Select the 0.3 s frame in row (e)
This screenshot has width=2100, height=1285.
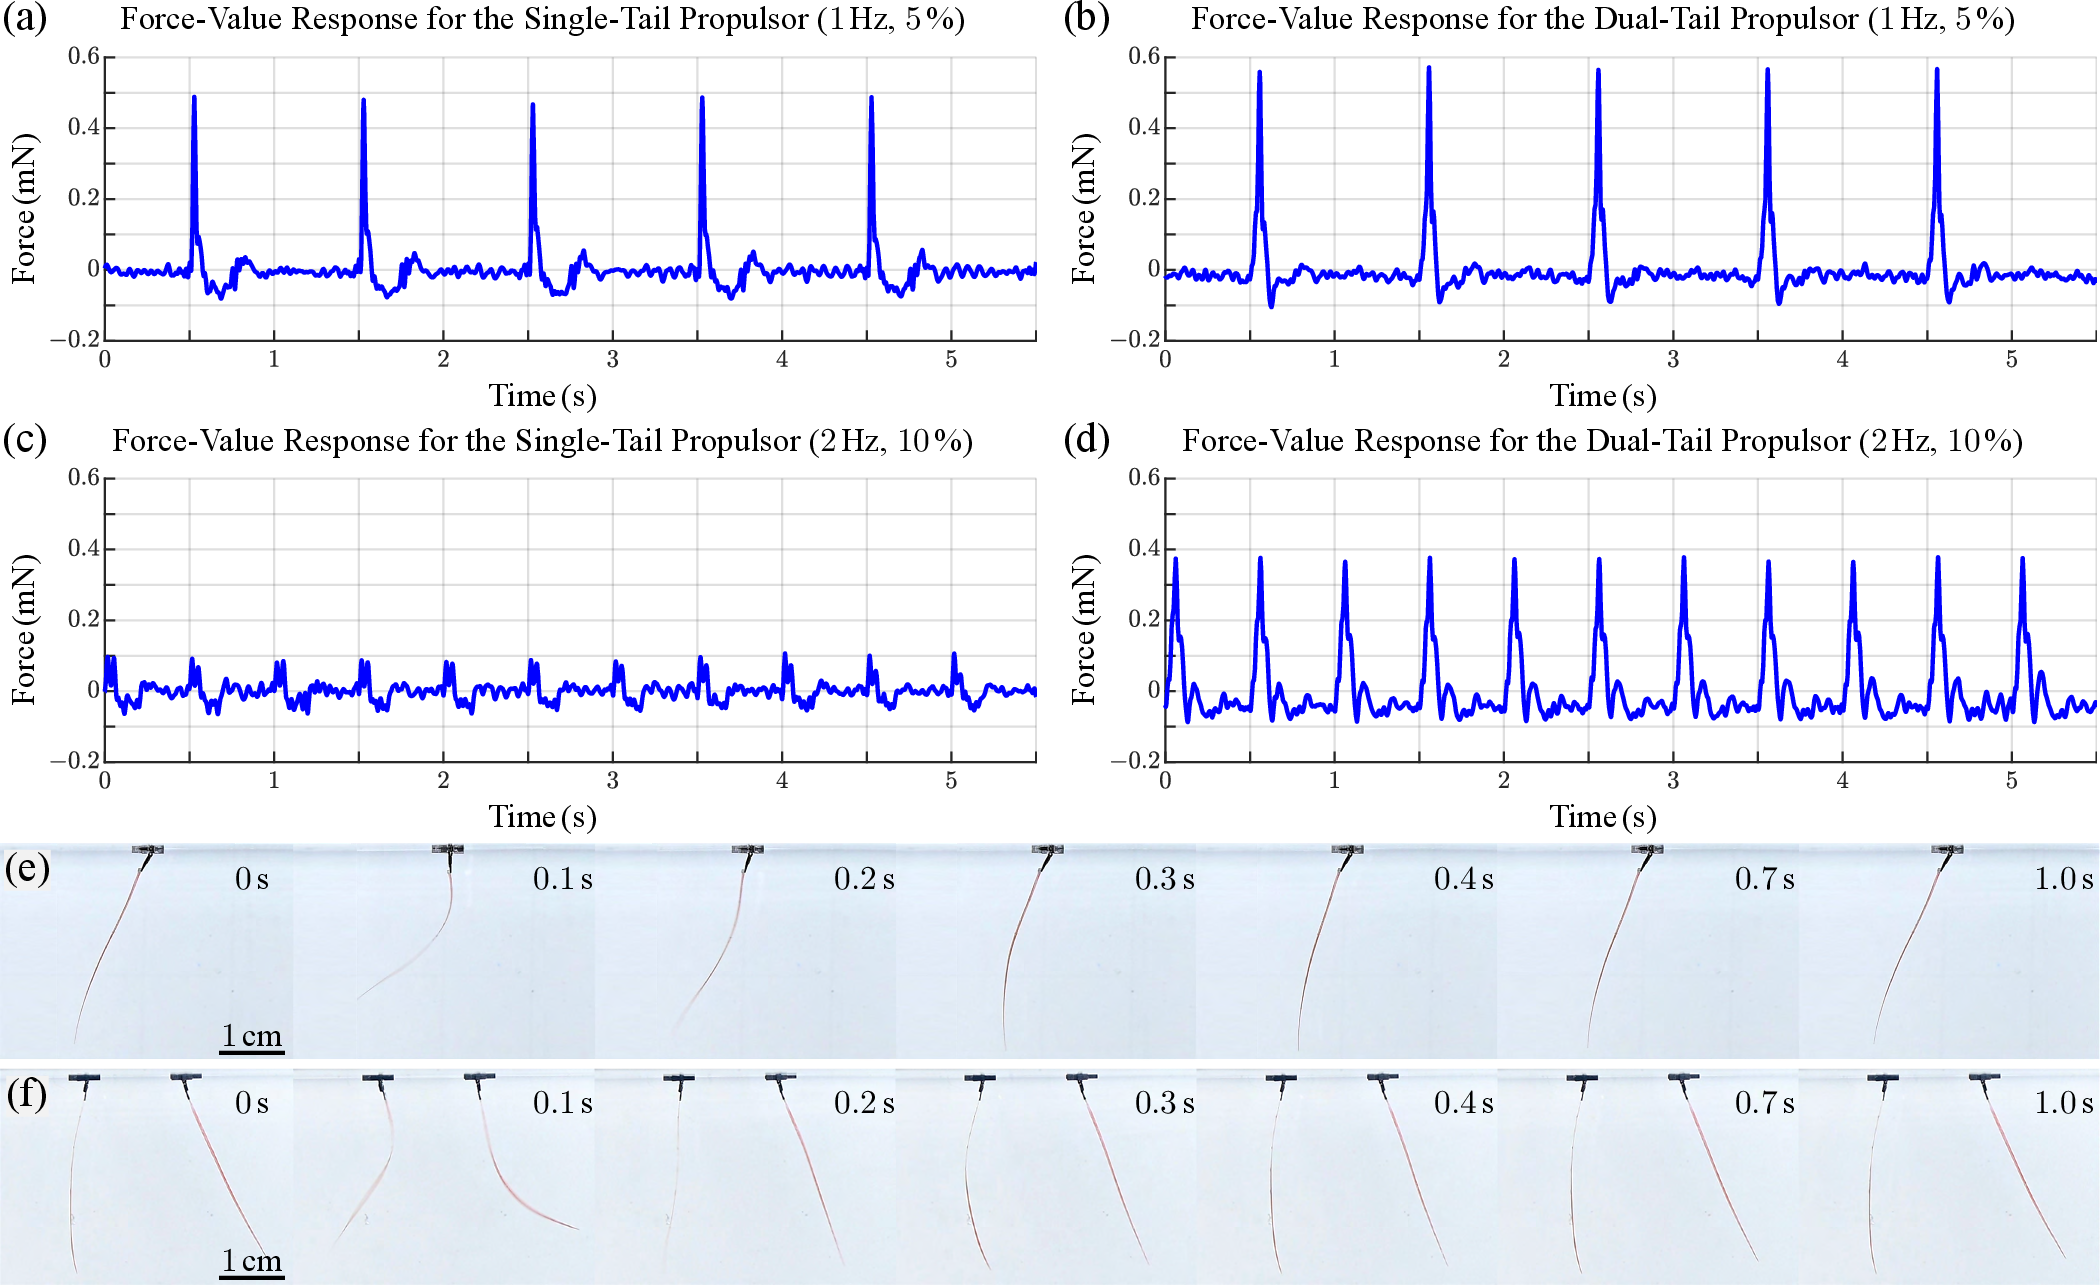tap(1046, 952)
